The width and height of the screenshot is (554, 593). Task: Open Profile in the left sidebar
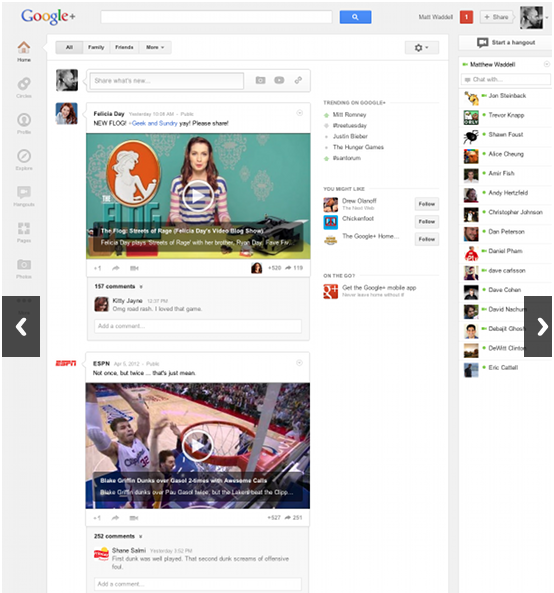pyautogui.click(x=24, y=123)
